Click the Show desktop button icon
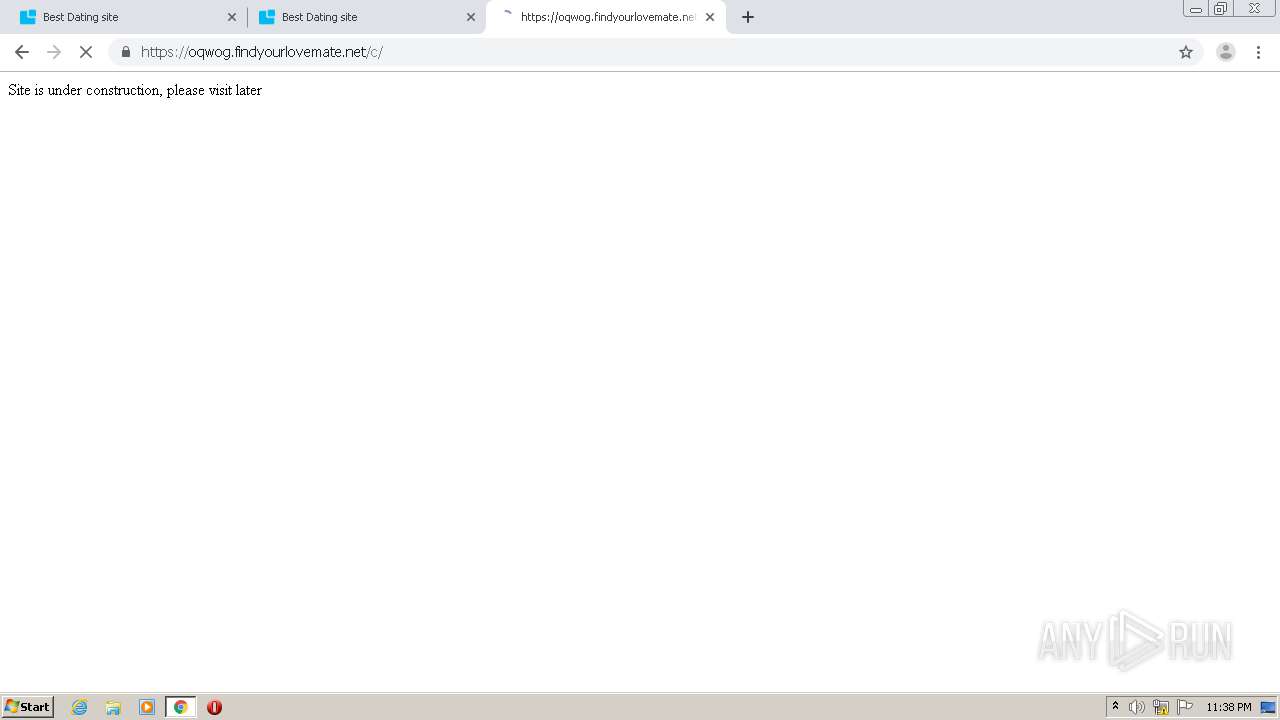 [x=1268, y=707]
